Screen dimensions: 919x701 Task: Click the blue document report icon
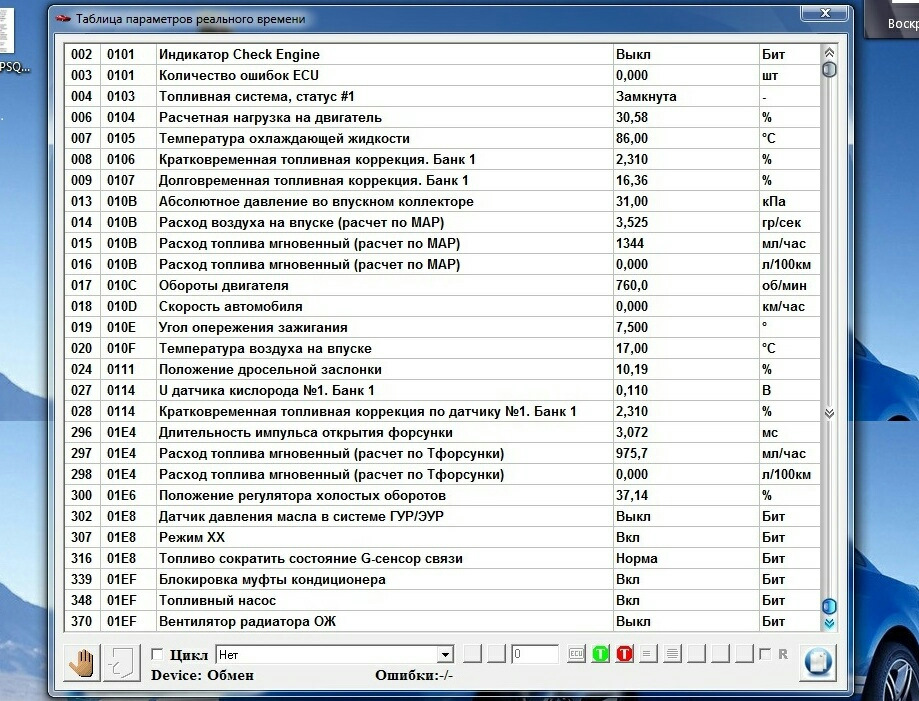(x=817, y=662)
